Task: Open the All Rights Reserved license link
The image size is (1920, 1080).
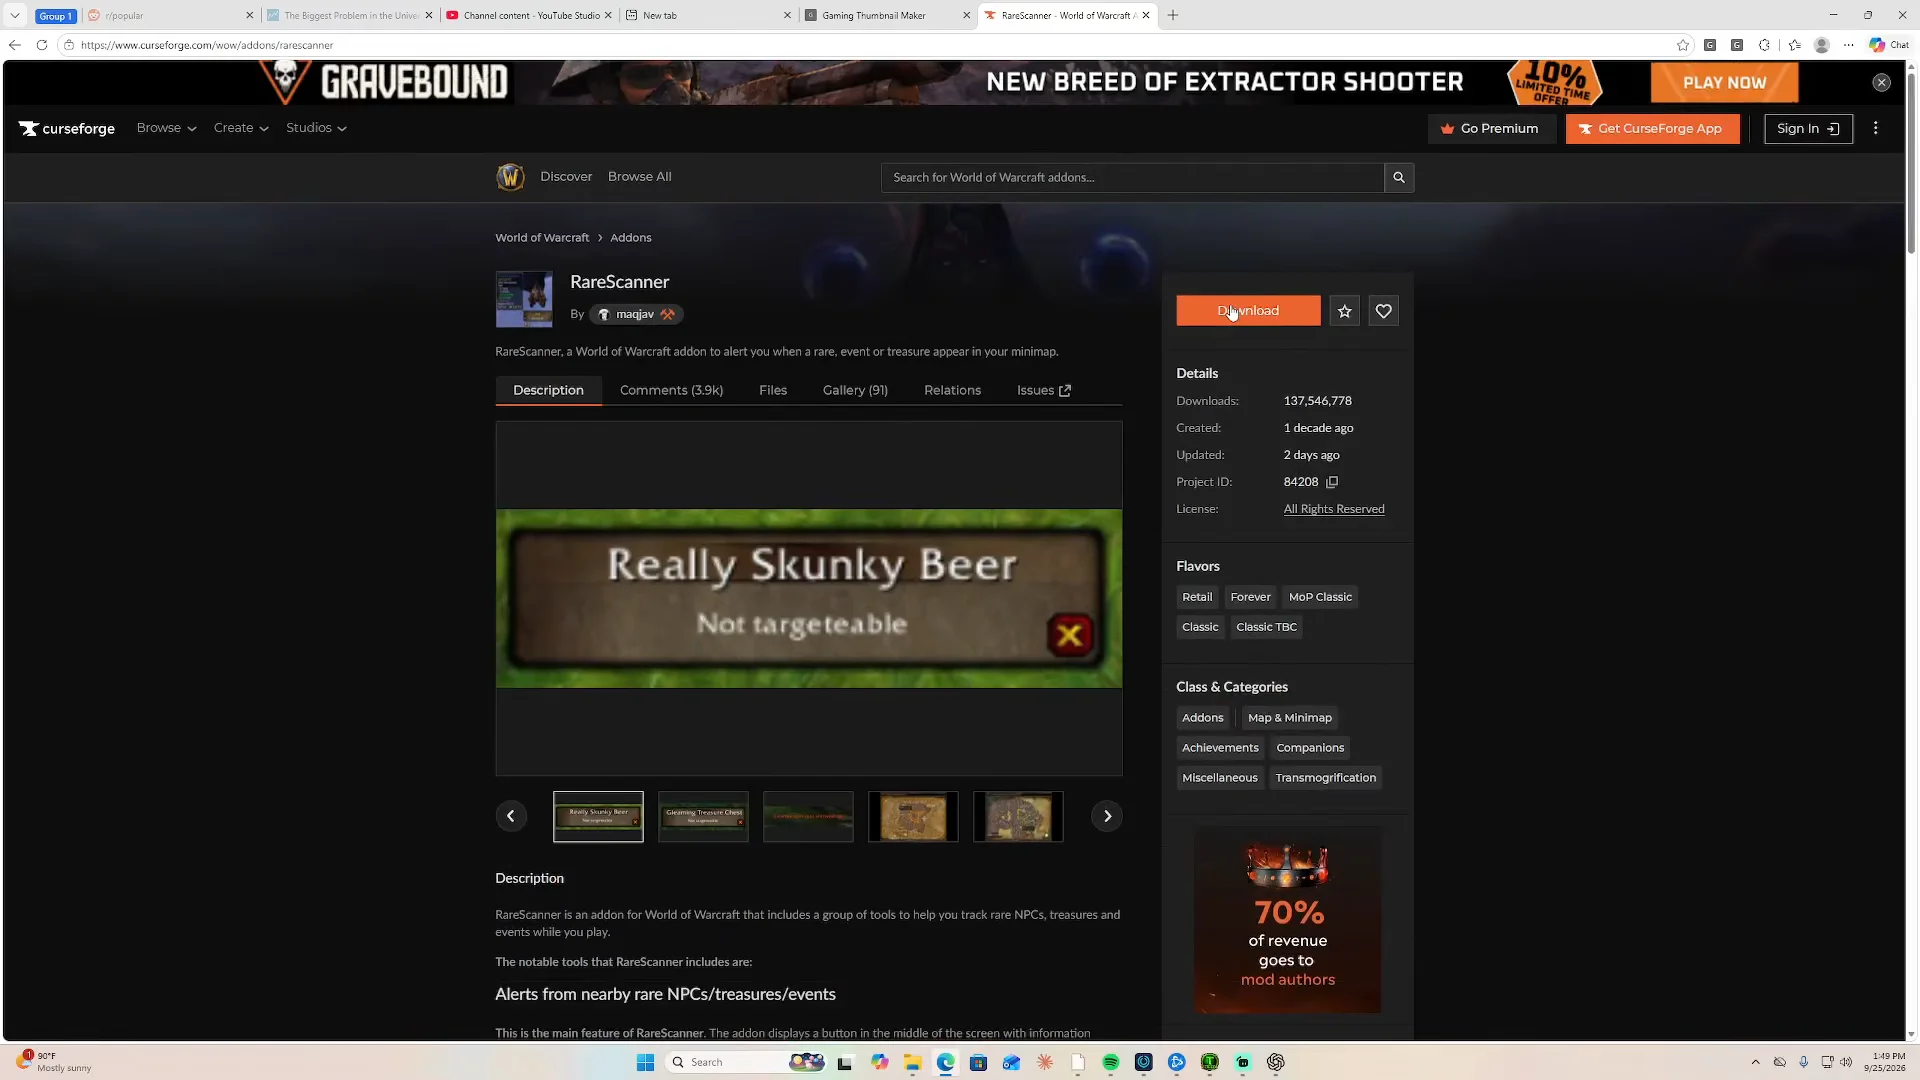Action: tap(1334, 509)
